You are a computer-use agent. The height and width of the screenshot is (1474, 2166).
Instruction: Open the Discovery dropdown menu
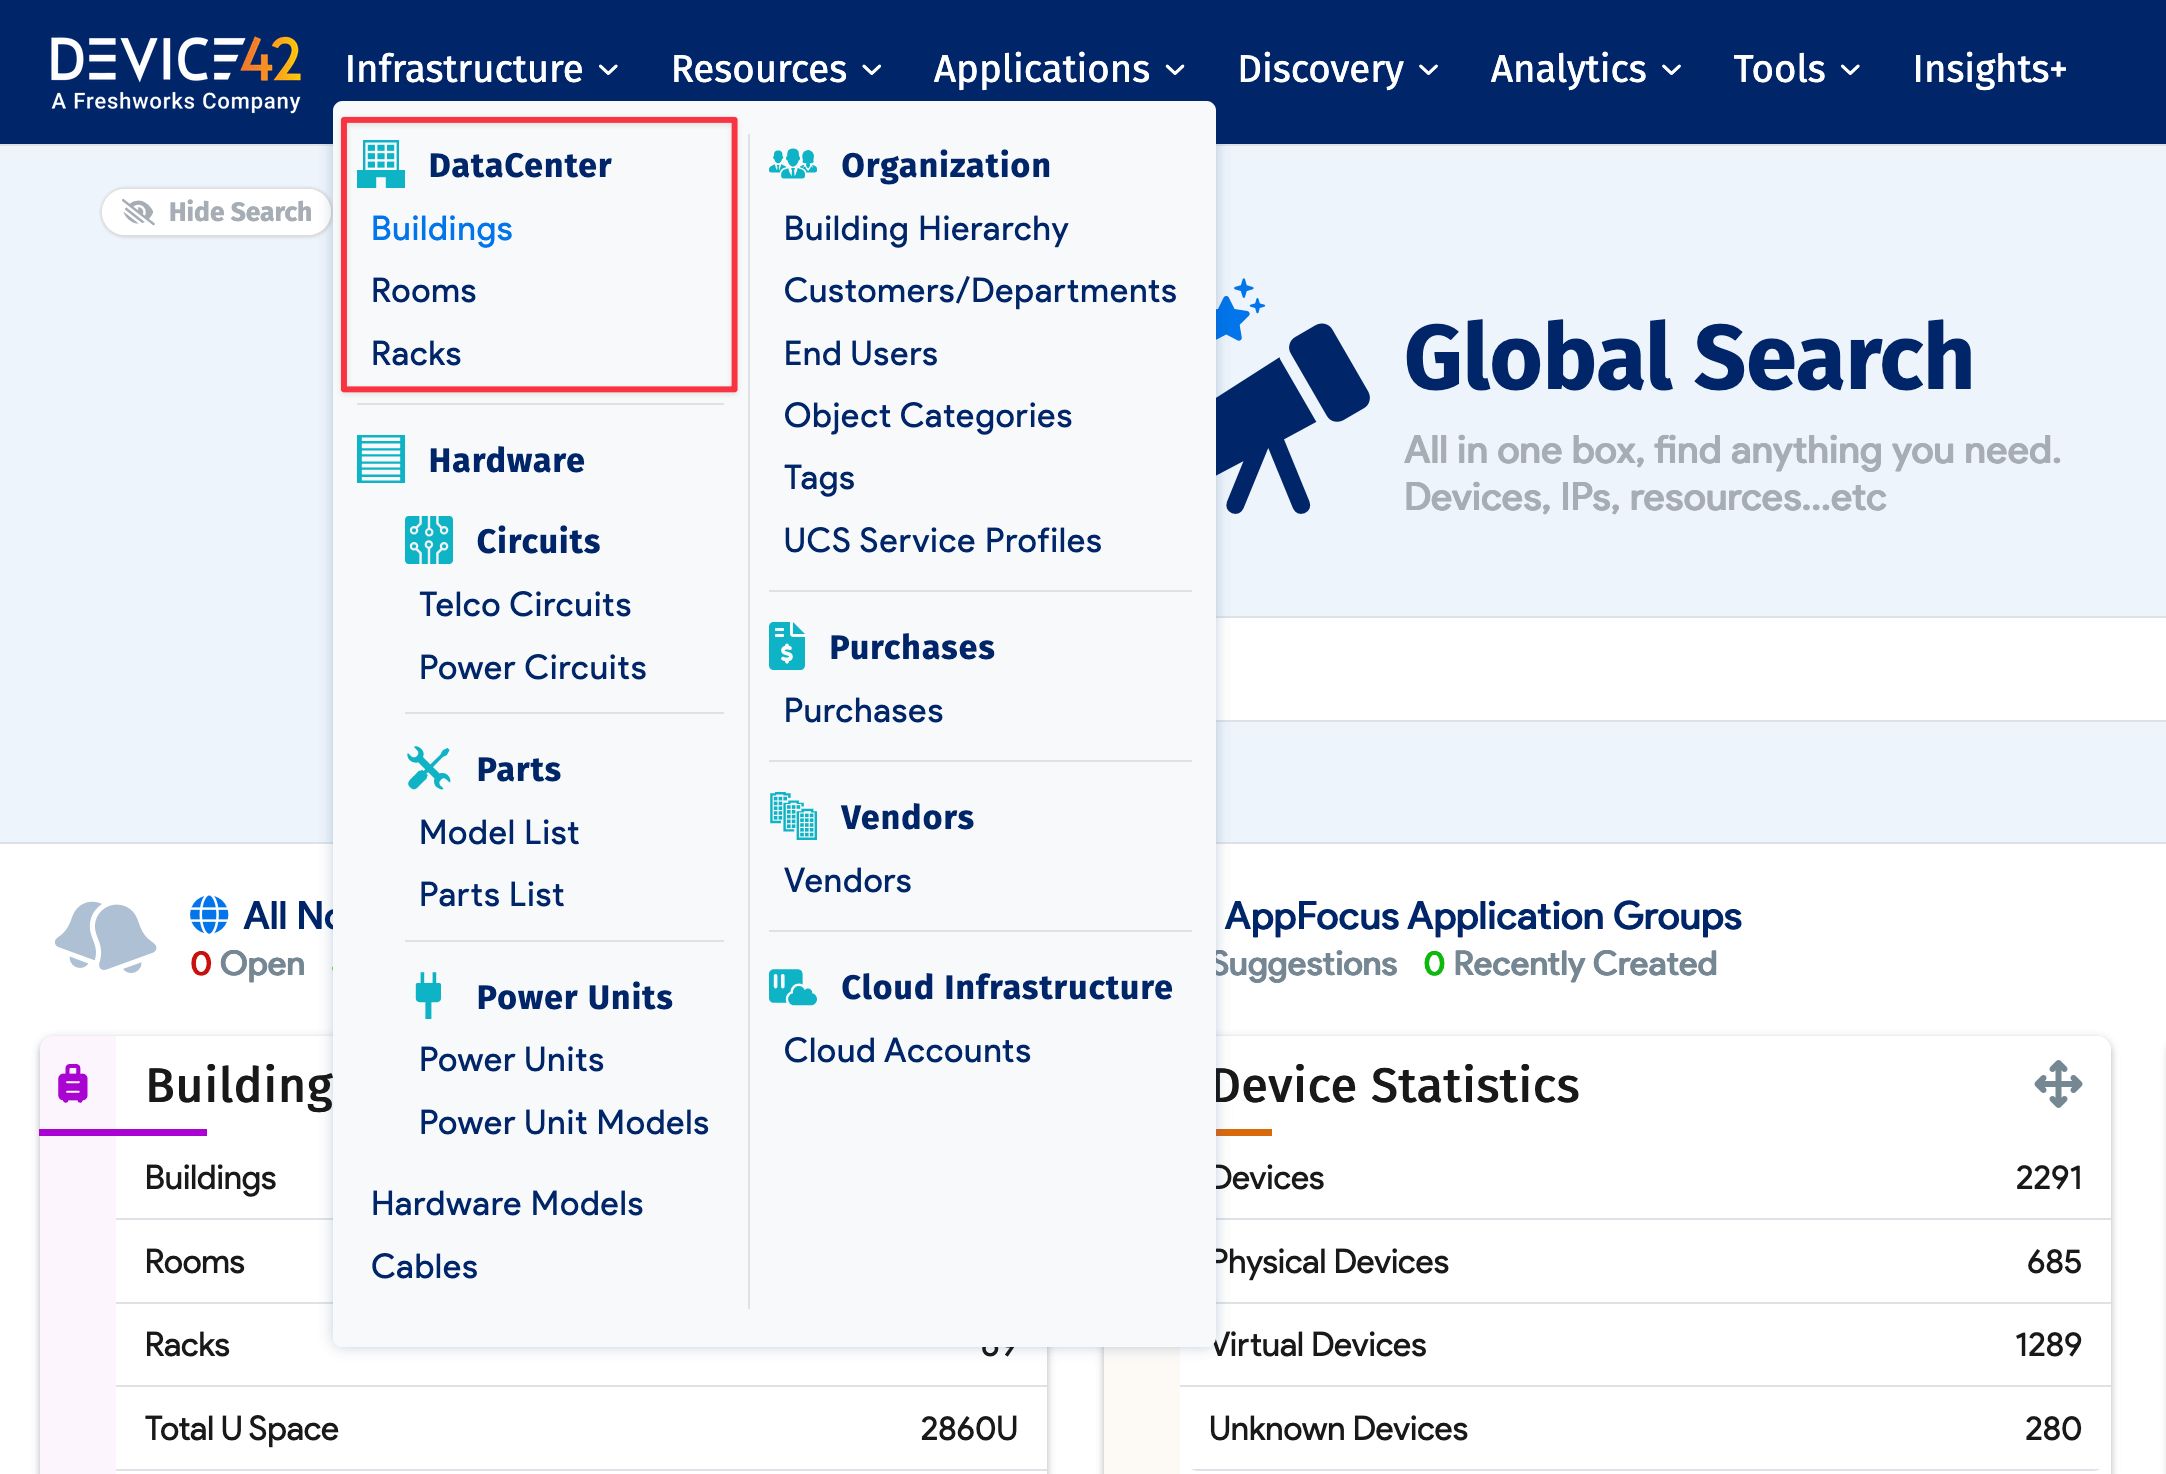click(x=1337, y=69)
